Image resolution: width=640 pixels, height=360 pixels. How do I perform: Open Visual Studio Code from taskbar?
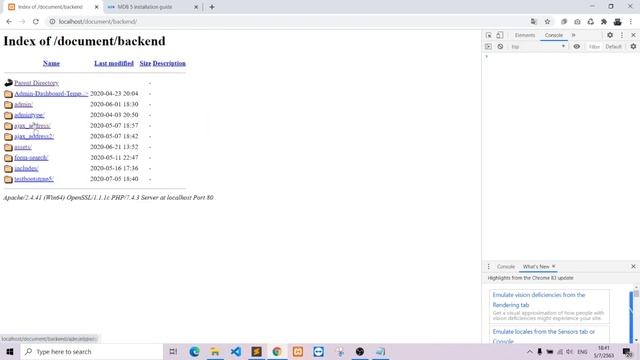click(x=236, y=351)
